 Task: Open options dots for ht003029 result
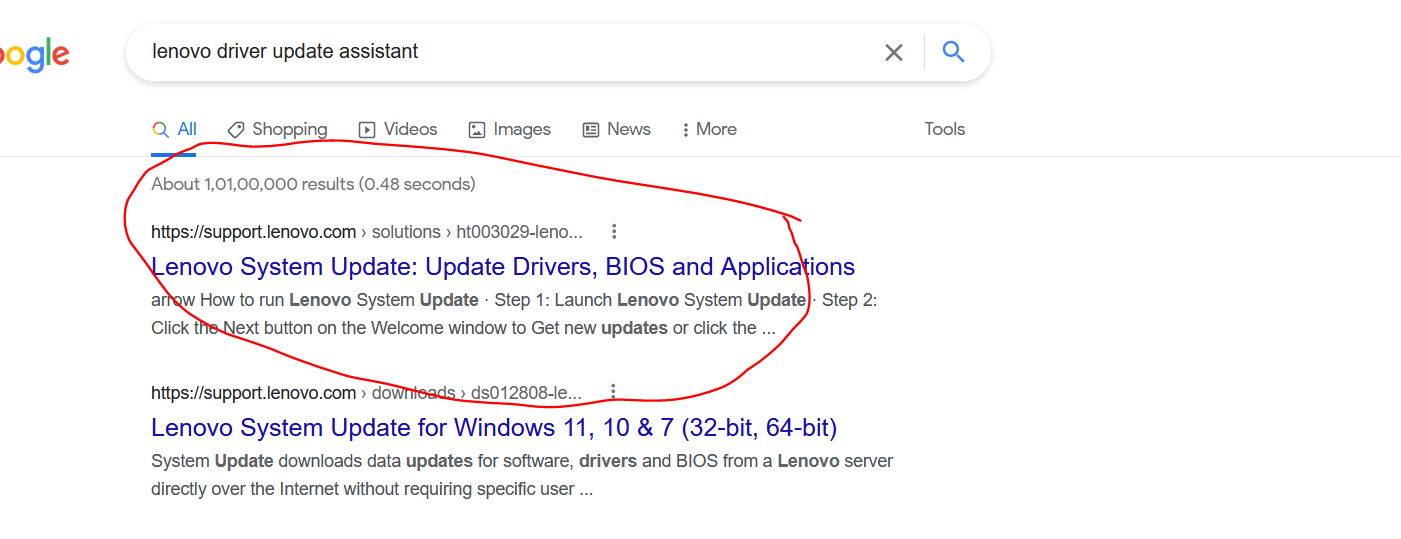point(614,232)
